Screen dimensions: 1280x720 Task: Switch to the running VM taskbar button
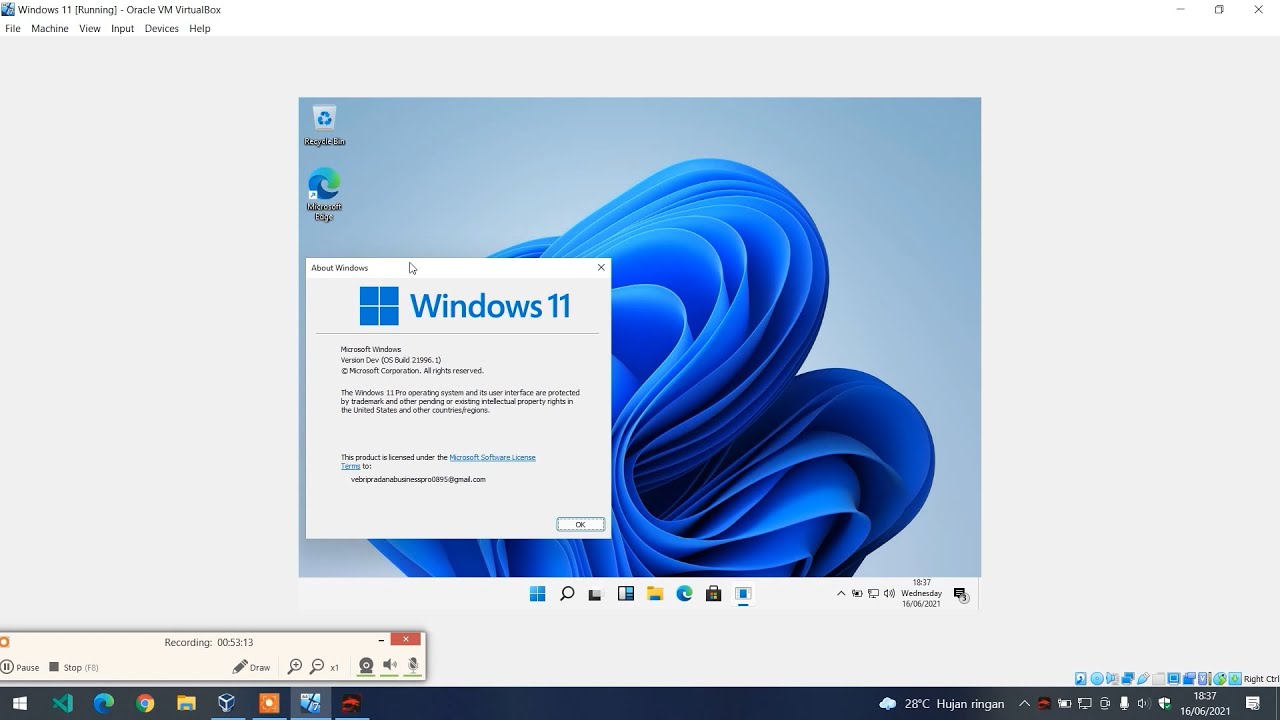click(x=310, y=703)
